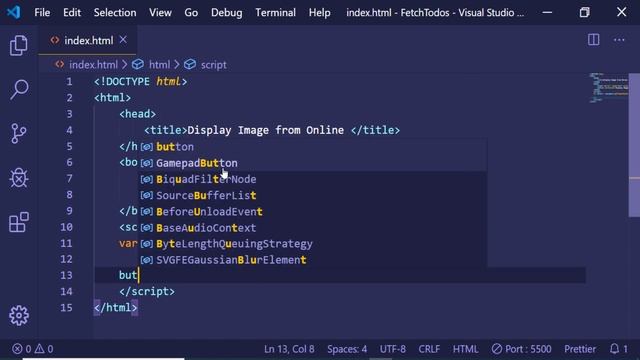The width and height of the screenshot is (640, 360).
Task: Open the Help menu
Action: click(x=320, y=13)
